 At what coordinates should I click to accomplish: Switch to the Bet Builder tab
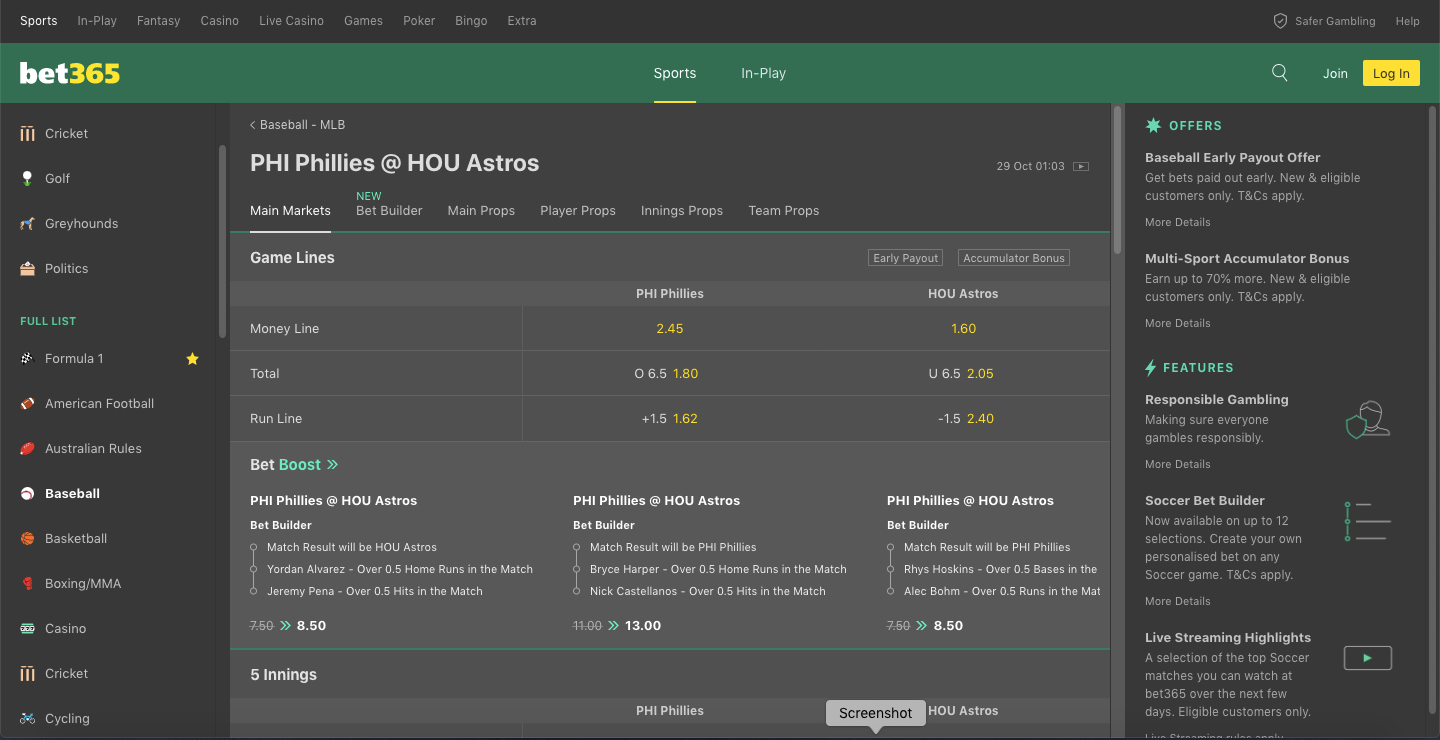point(389,210)
